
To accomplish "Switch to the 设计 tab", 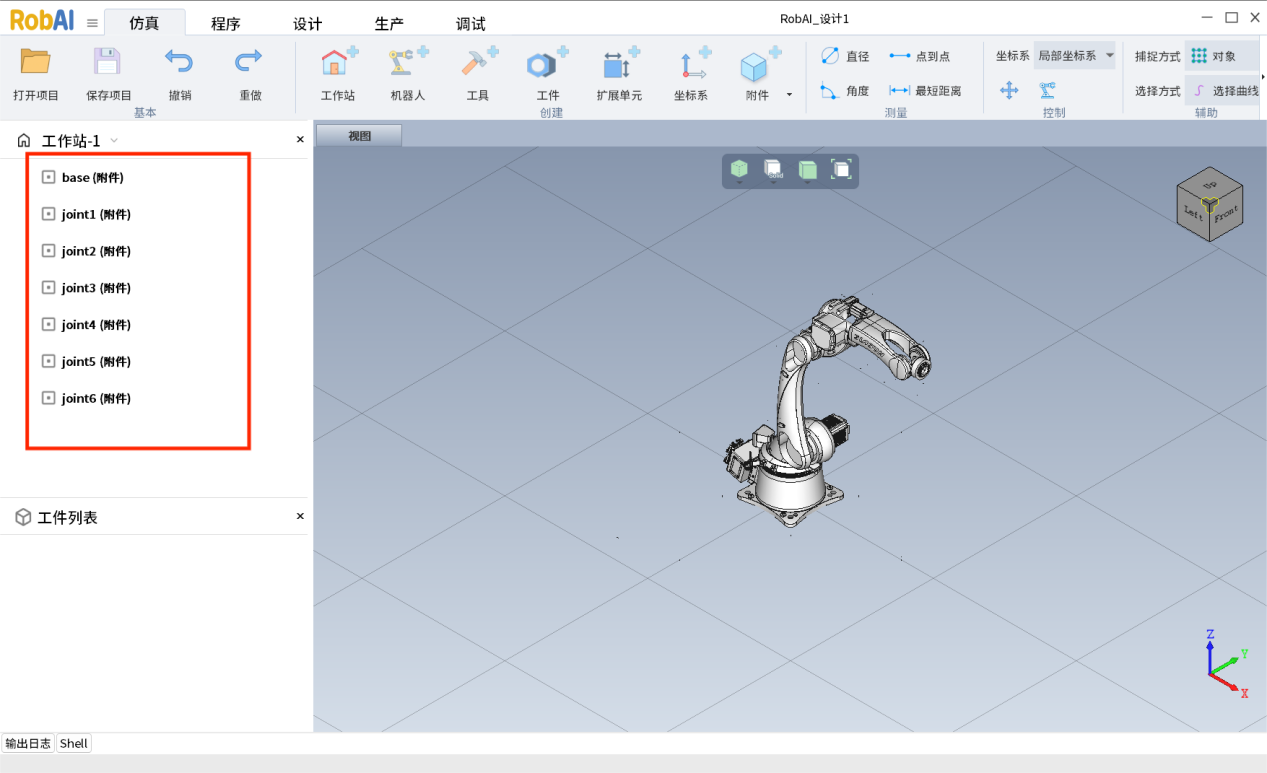I will [307, 24].
